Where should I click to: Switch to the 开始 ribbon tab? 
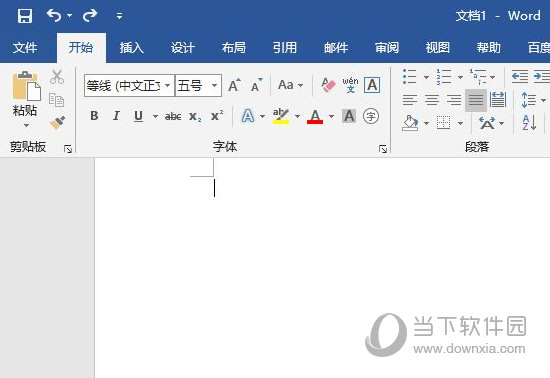pyautogui.click(x=81, y=47)
